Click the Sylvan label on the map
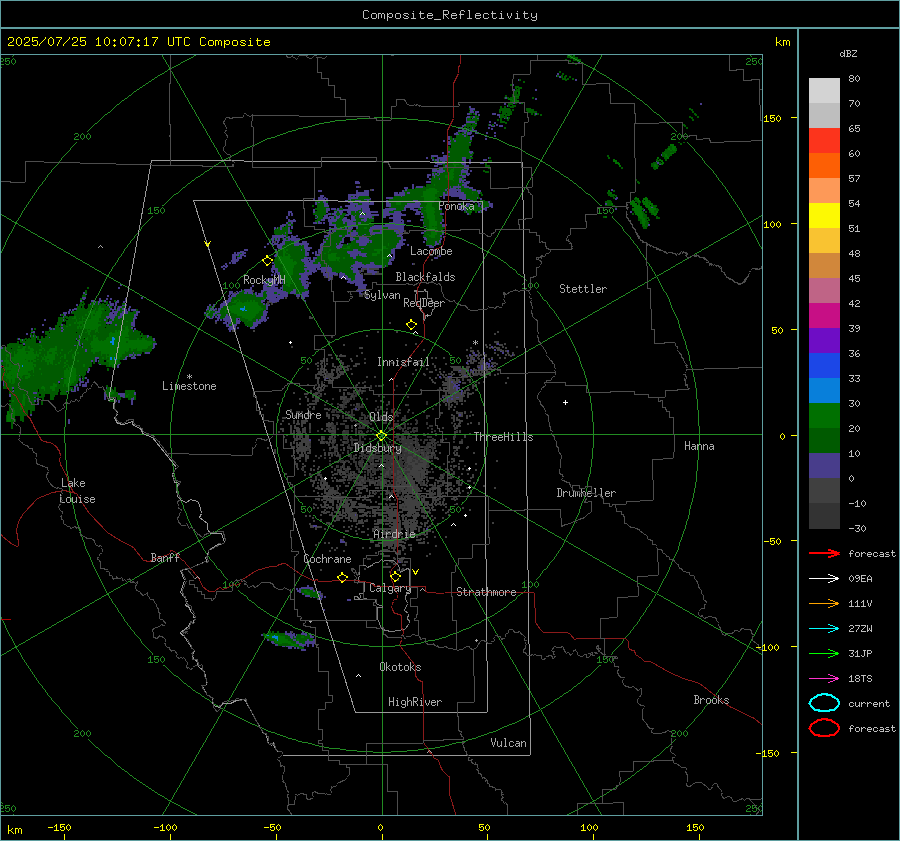Image resolution: width=900 pixels, height=841 pixels. pyautogui.click(x=382, y=295)
